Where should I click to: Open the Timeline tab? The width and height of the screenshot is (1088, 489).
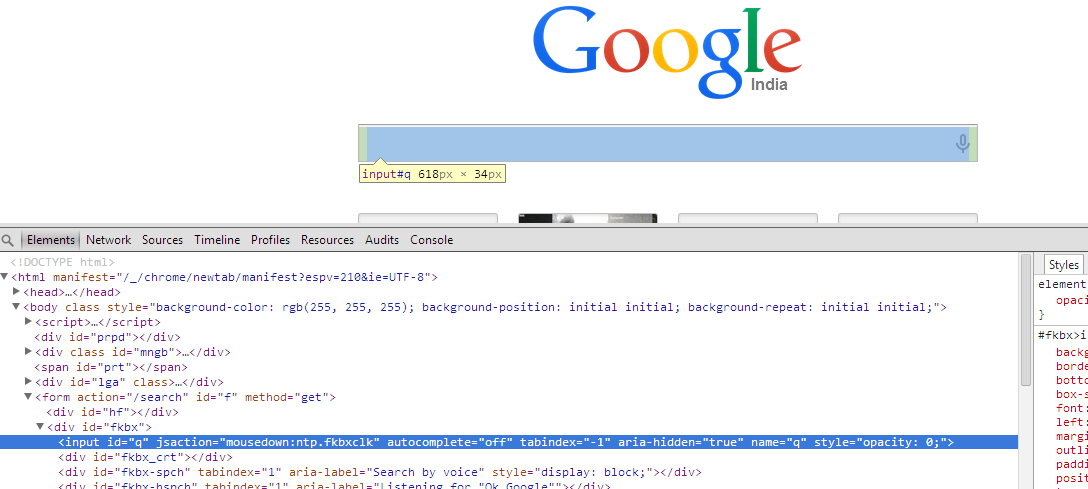click(217, 240)
